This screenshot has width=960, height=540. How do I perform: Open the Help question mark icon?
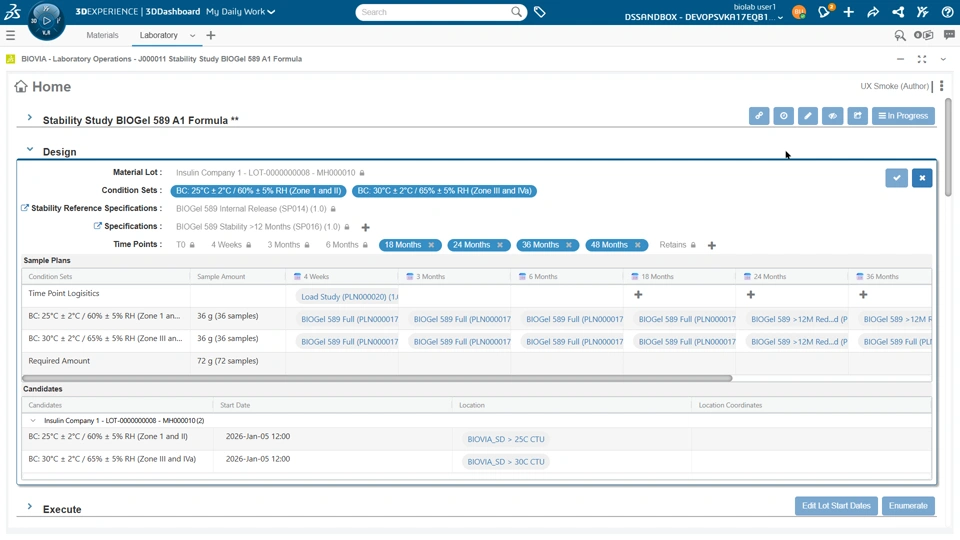point(947,12)
